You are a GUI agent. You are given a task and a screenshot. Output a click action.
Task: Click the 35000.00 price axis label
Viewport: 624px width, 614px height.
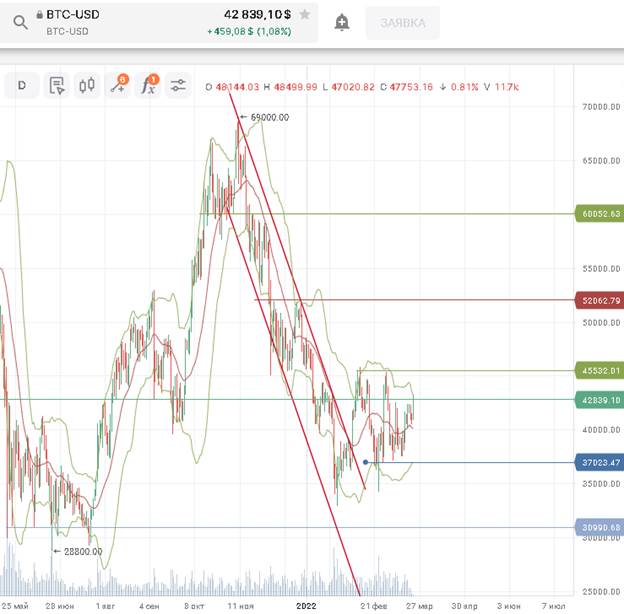pyautogui.click(x=601, y=484)
